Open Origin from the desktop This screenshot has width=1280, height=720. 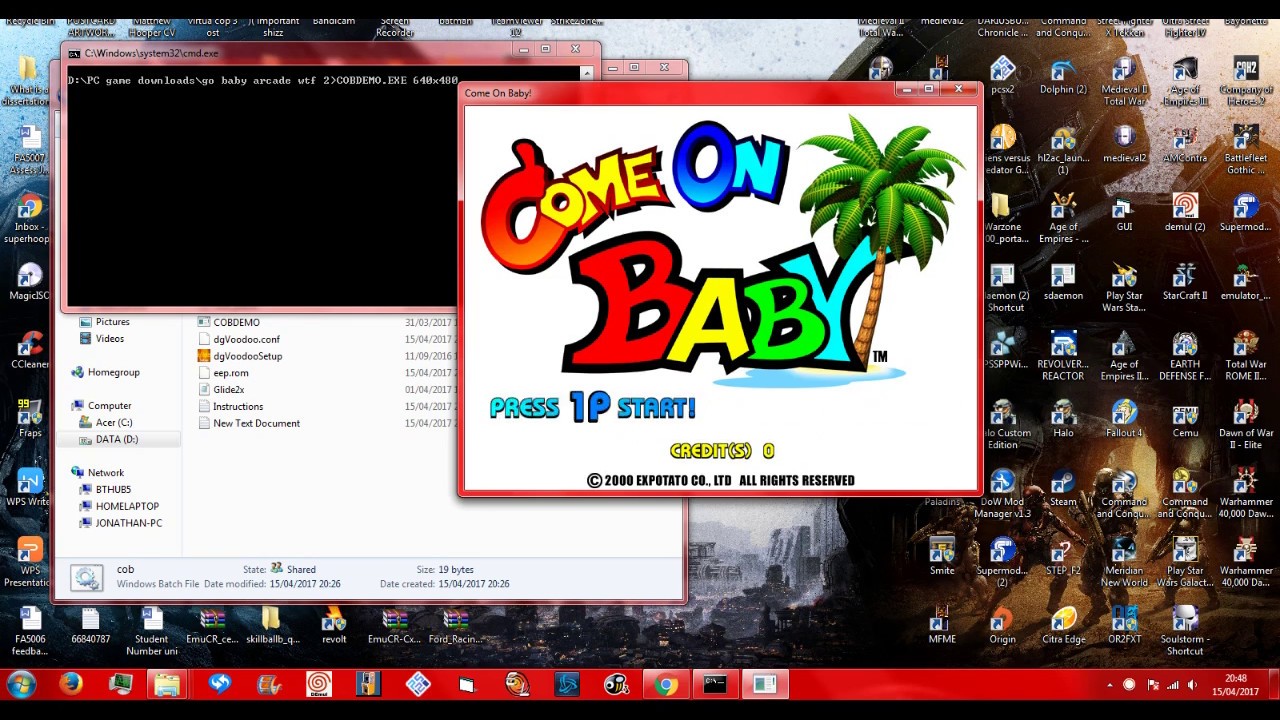[1002, 626]
